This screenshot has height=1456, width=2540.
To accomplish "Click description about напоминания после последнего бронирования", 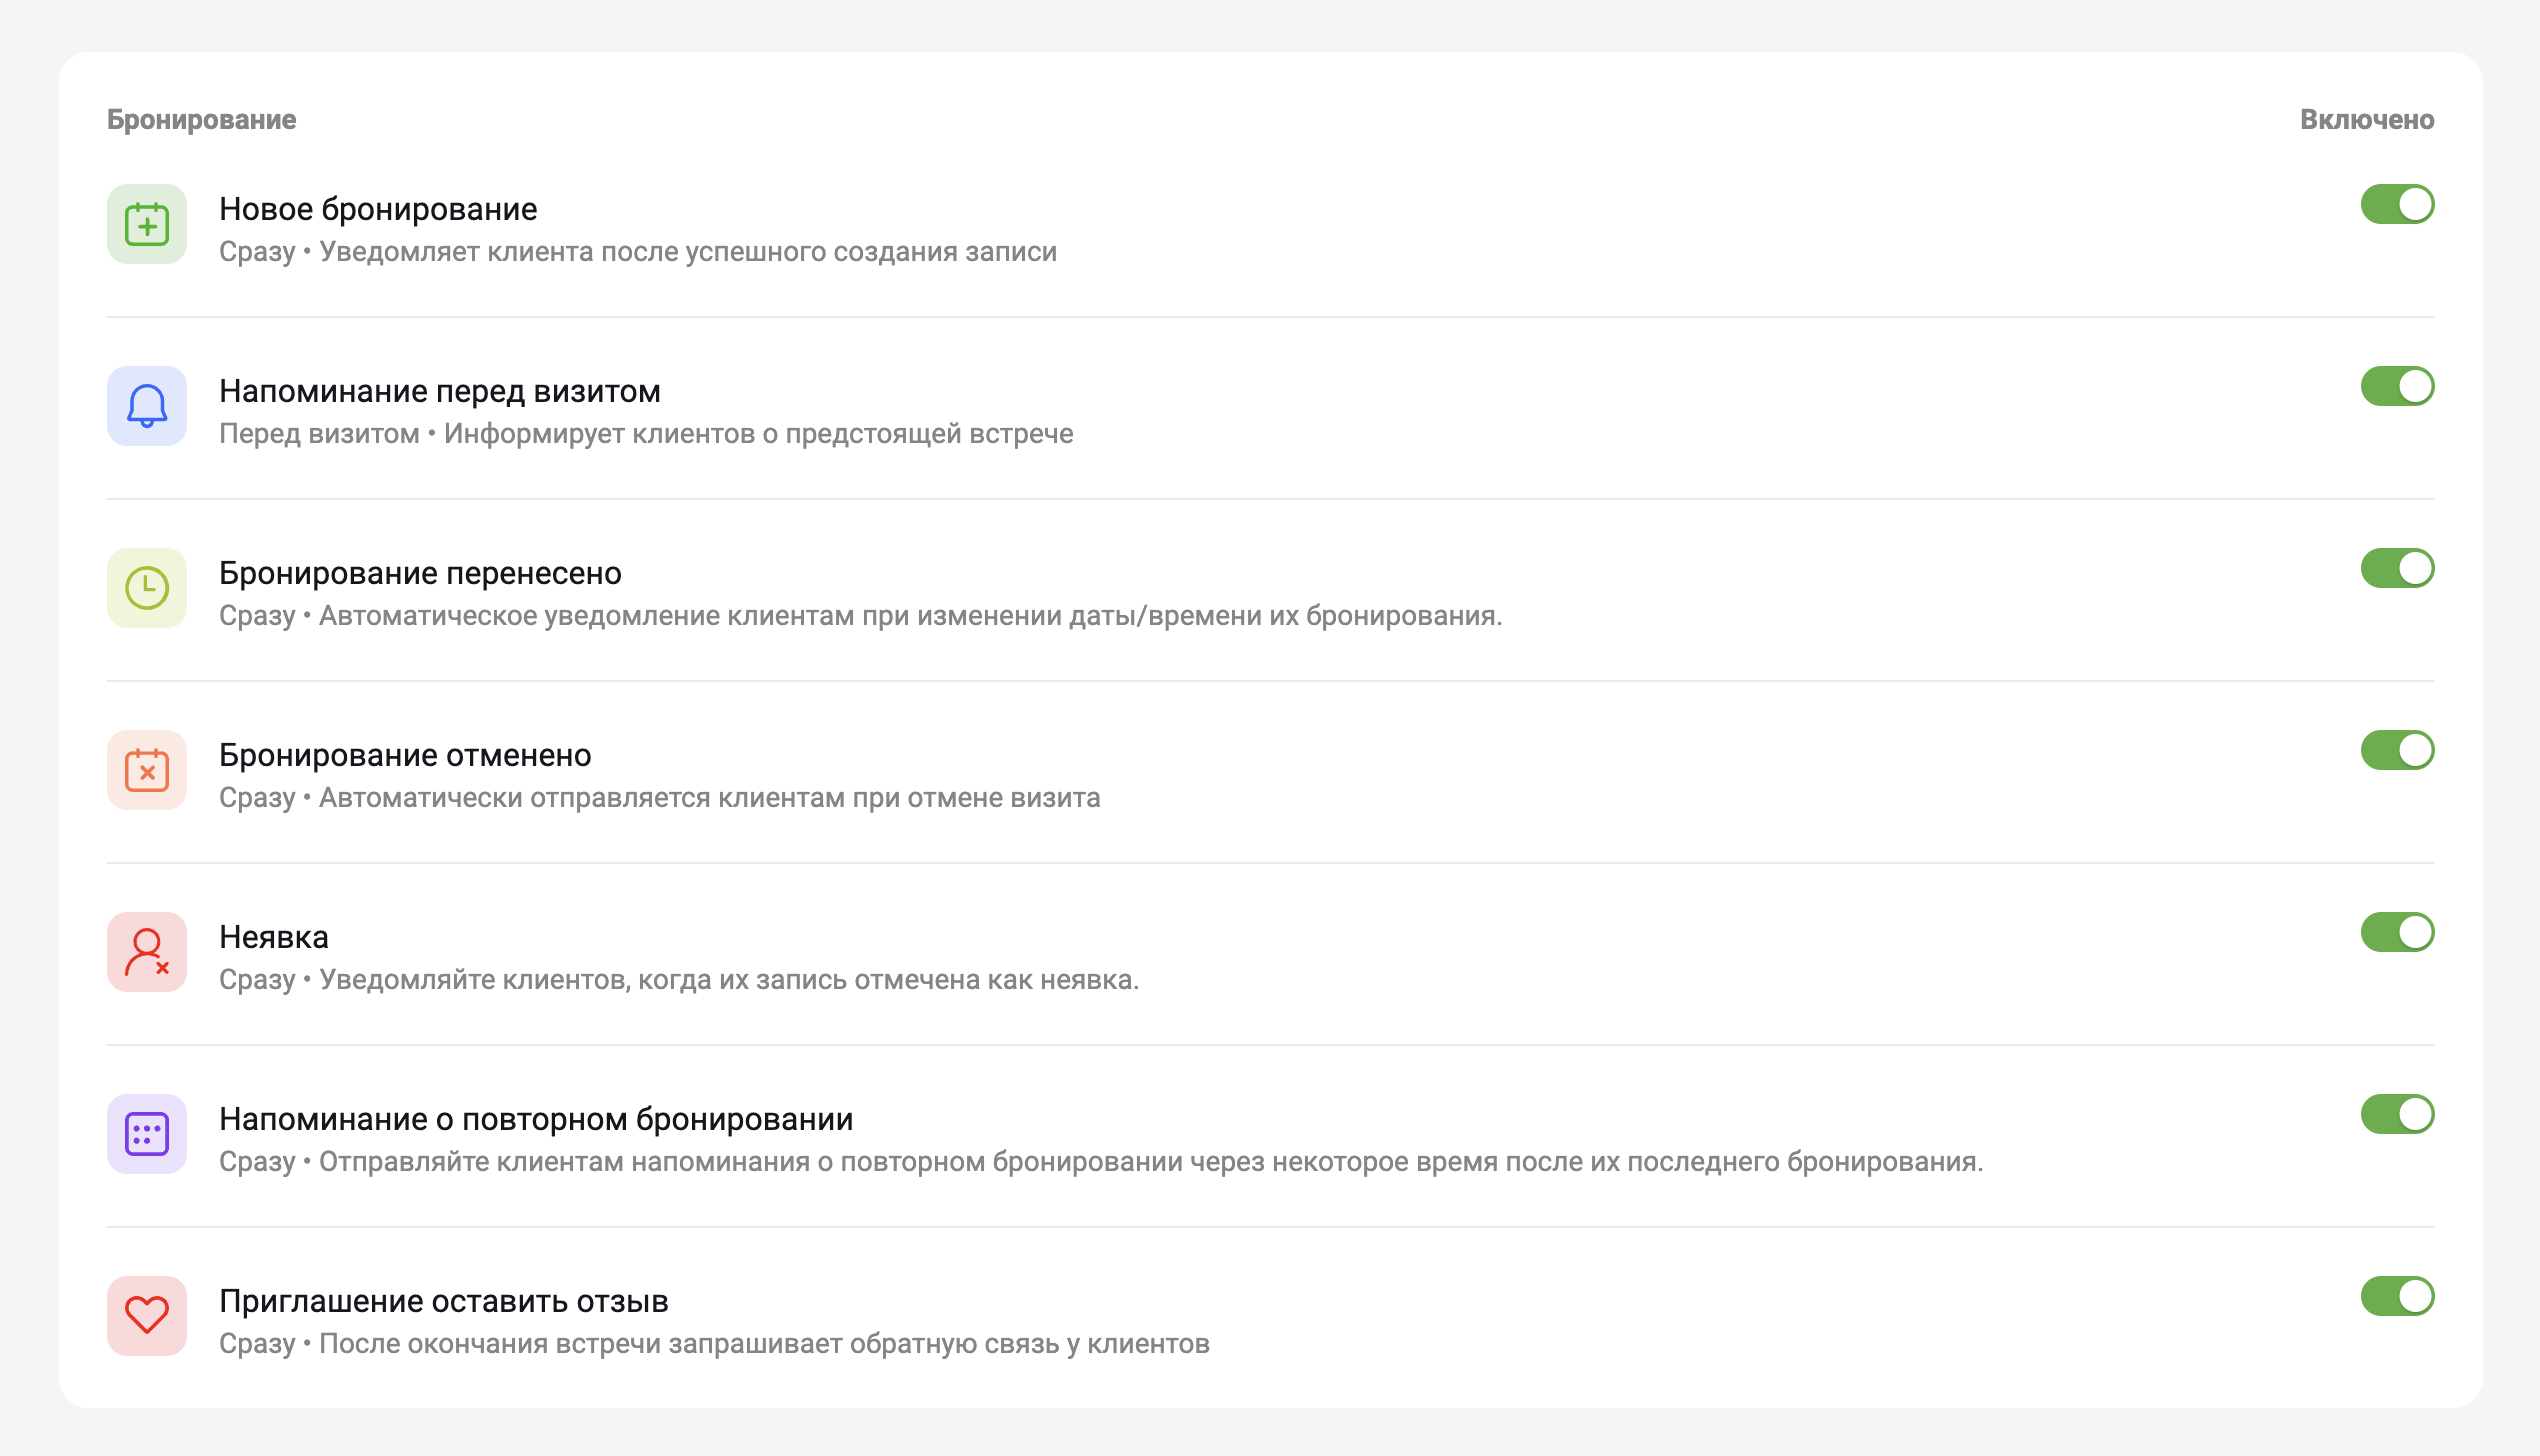I will 1151,1162.
